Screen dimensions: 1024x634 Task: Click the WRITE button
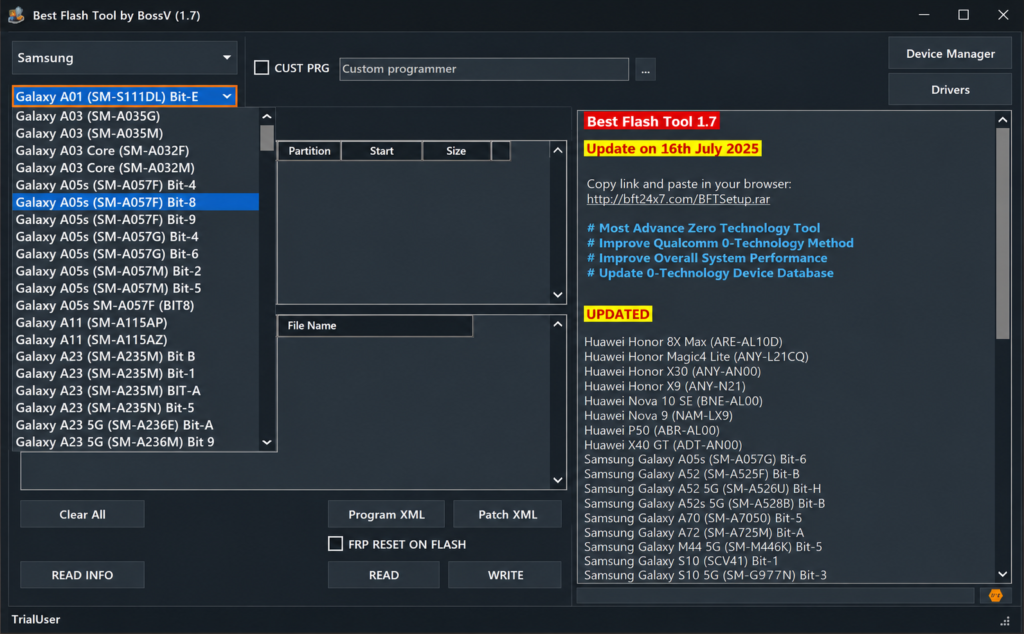(x=505, y=575)
